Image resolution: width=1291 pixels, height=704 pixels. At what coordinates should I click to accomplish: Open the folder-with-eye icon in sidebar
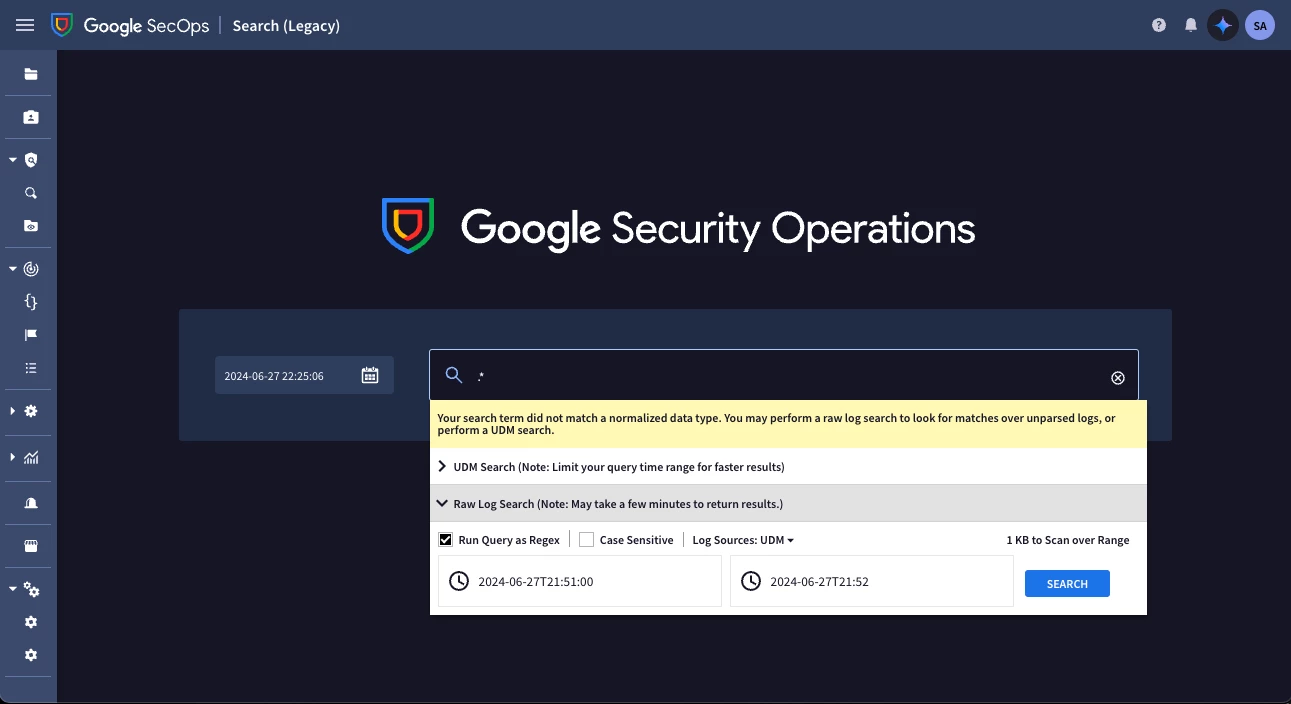(31, 226)
